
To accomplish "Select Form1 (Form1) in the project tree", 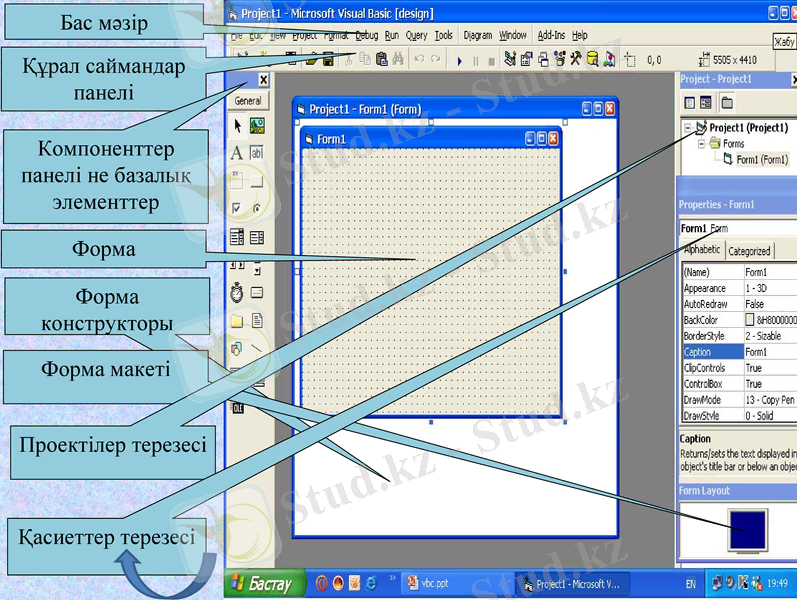I will (x=762, y=160).
